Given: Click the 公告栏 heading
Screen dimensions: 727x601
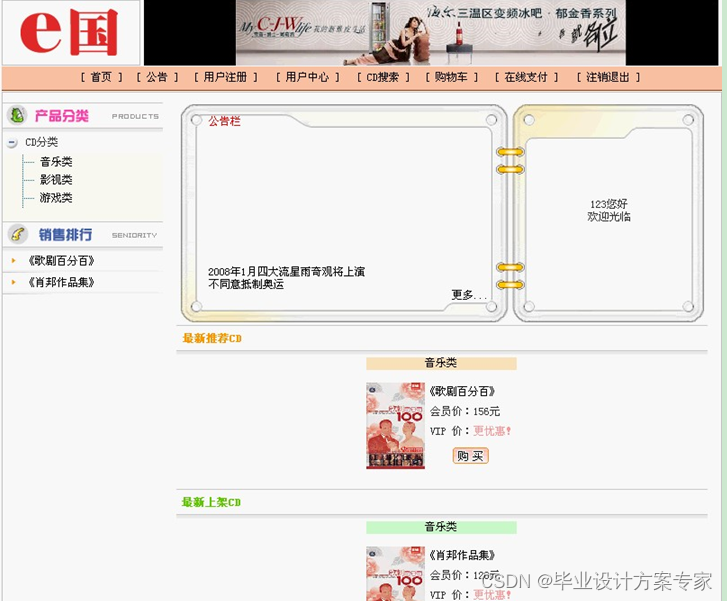Looking at the screenshot, I should pos(224,121).
